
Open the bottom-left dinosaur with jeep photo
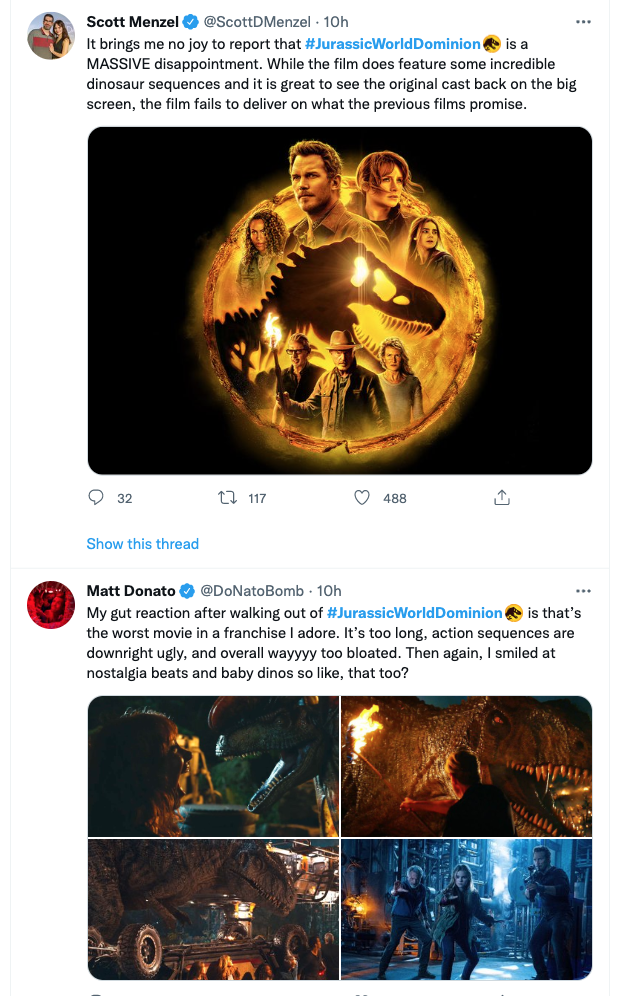213,909
